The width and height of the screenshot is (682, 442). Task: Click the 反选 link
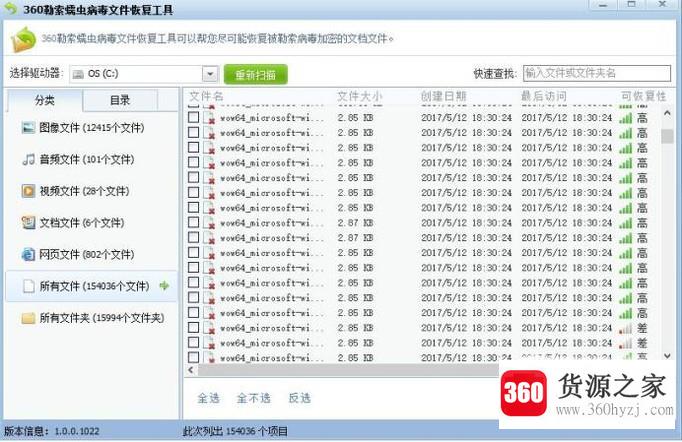pyautogui.click(x=300, y=398)
